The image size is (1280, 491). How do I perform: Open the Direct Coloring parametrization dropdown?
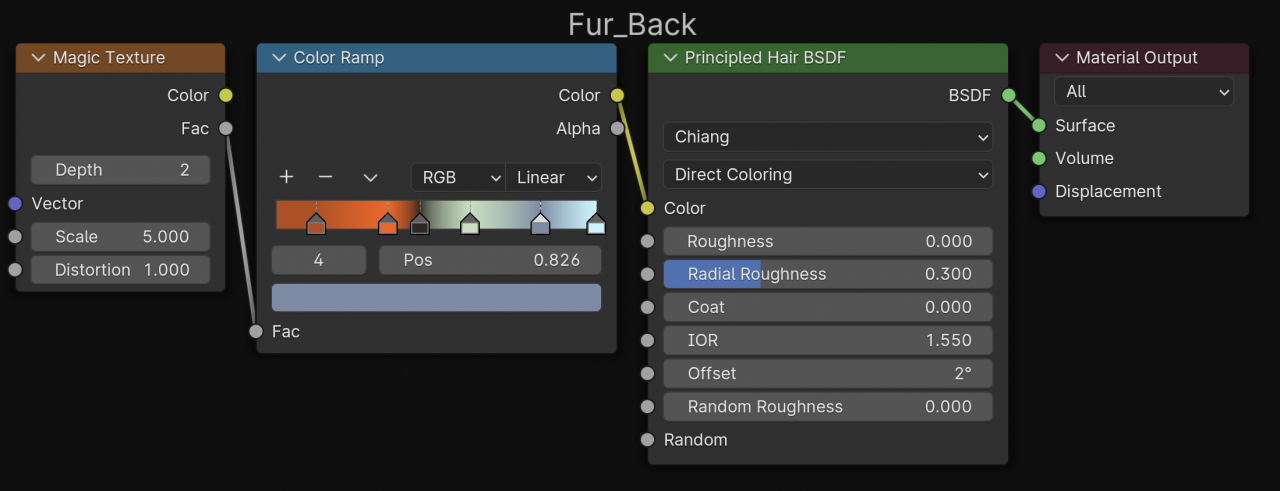coord(827,174)
